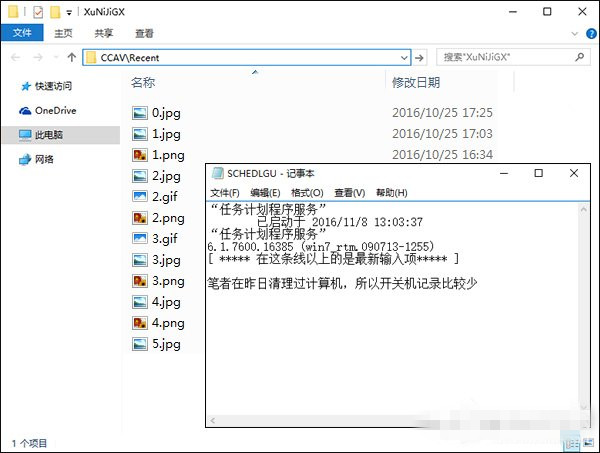Viewport: 600px width, 453px height.
Task: Open 网络 network location in sidebar
Action: (x=44, y=159)
